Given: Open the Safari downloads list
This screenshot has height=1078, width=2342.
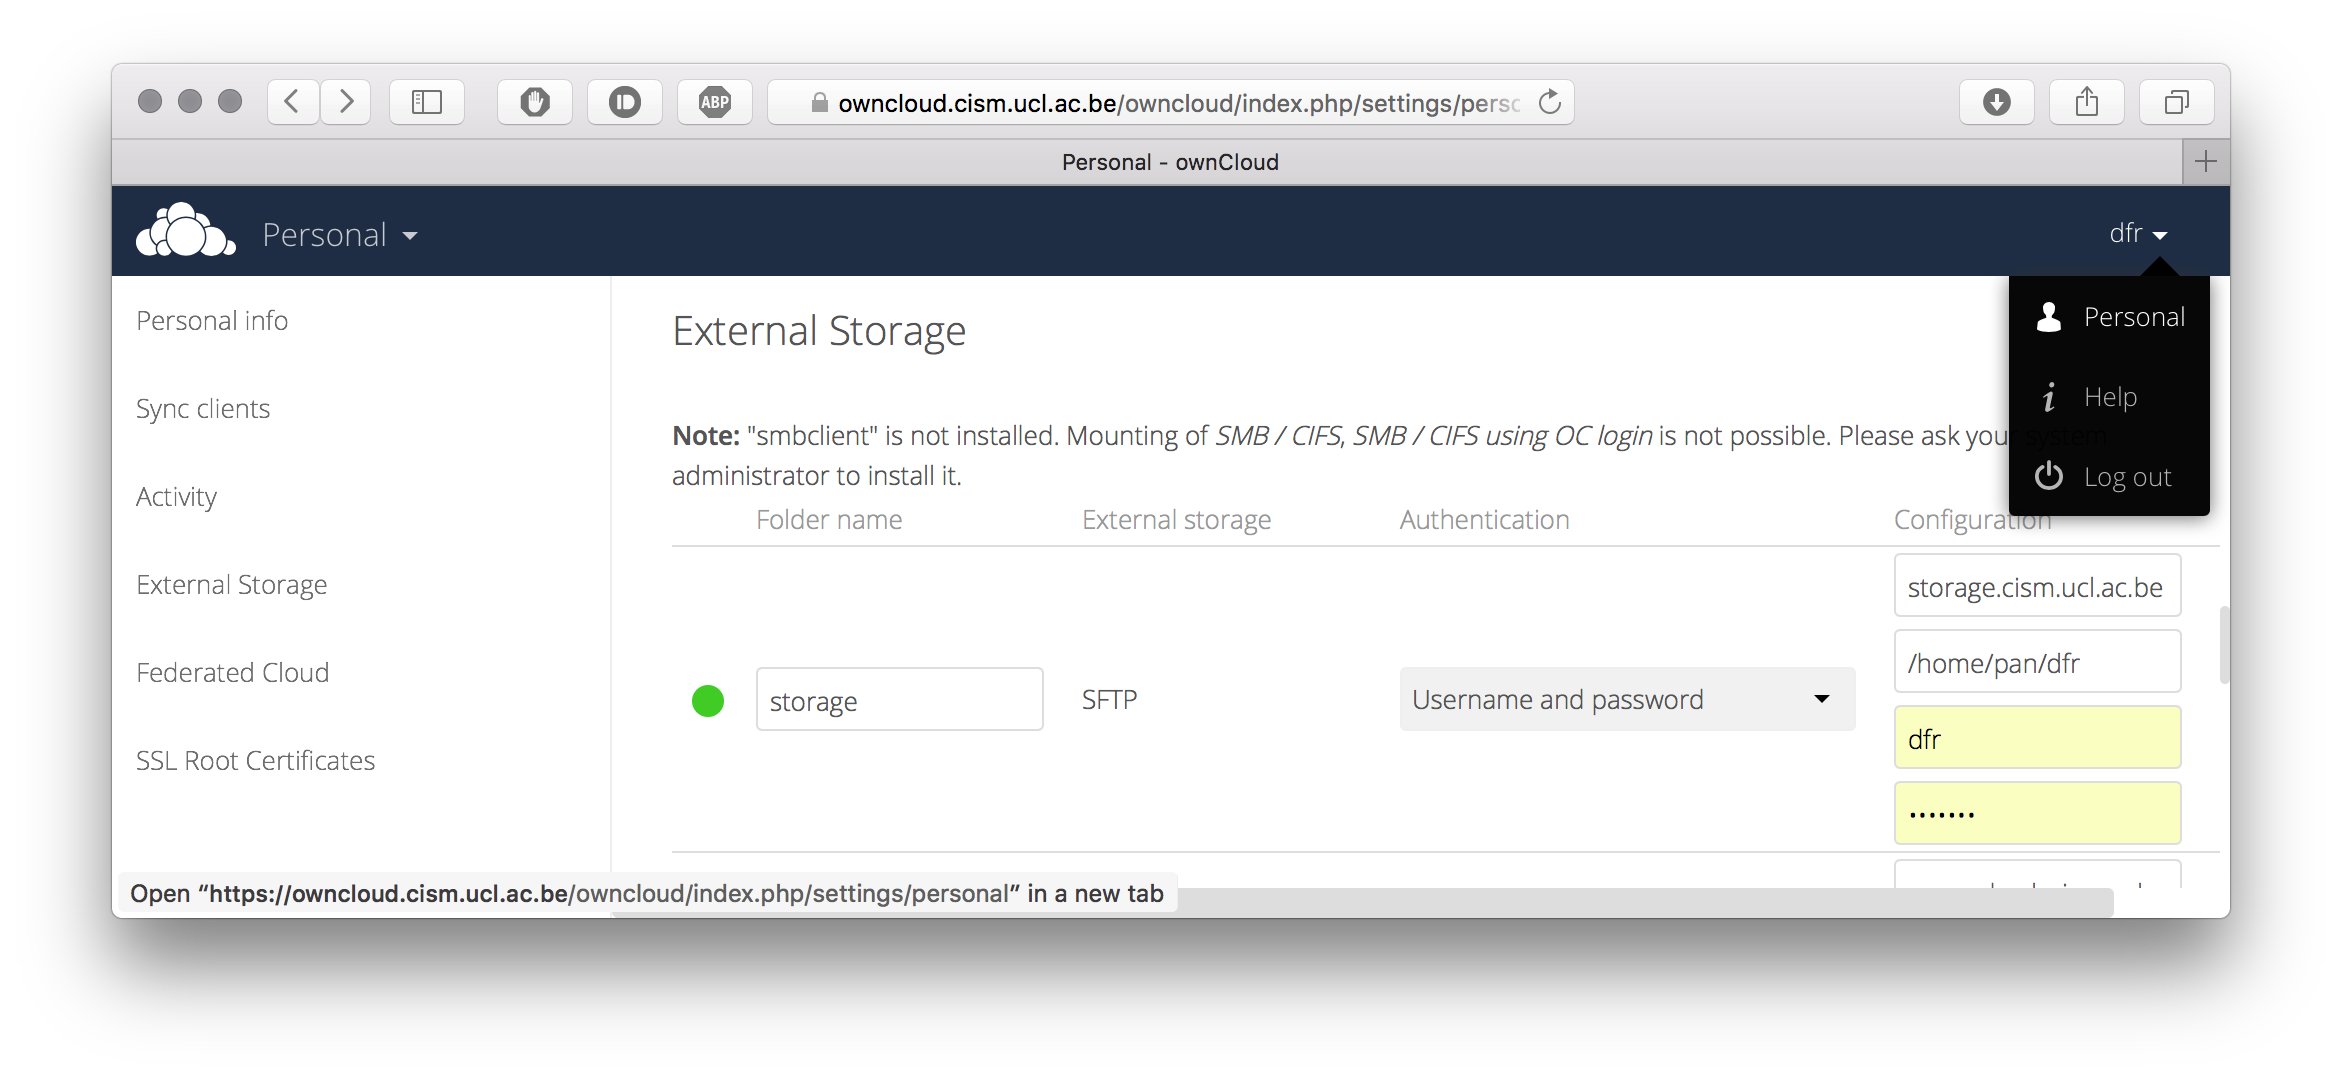Looking at the screenshot, I should (x=1997, y=102).
